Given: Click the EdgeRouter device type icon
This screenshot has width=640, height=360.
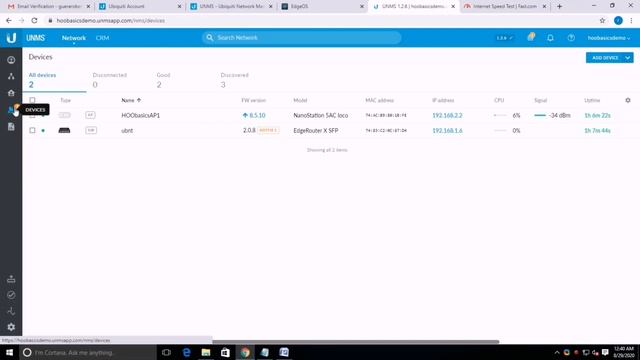Looking at the screenshot, I should pos(64,131).
